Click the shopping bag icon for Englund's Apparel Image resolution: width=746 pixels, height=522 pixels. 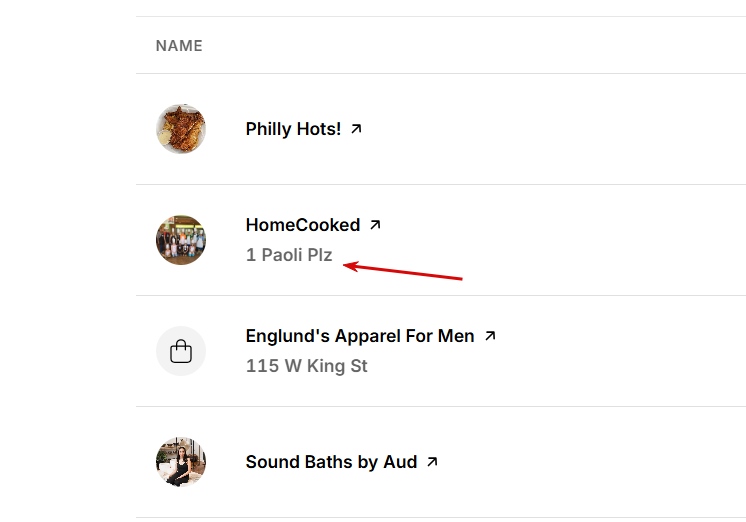click(181, 351)
